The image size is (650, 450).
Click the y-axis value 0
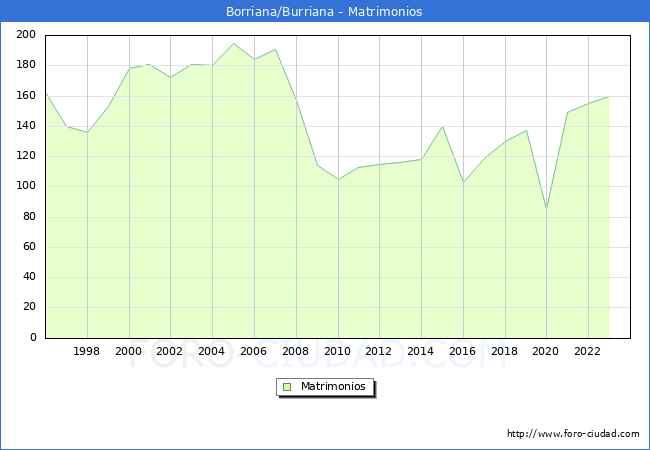33,338
